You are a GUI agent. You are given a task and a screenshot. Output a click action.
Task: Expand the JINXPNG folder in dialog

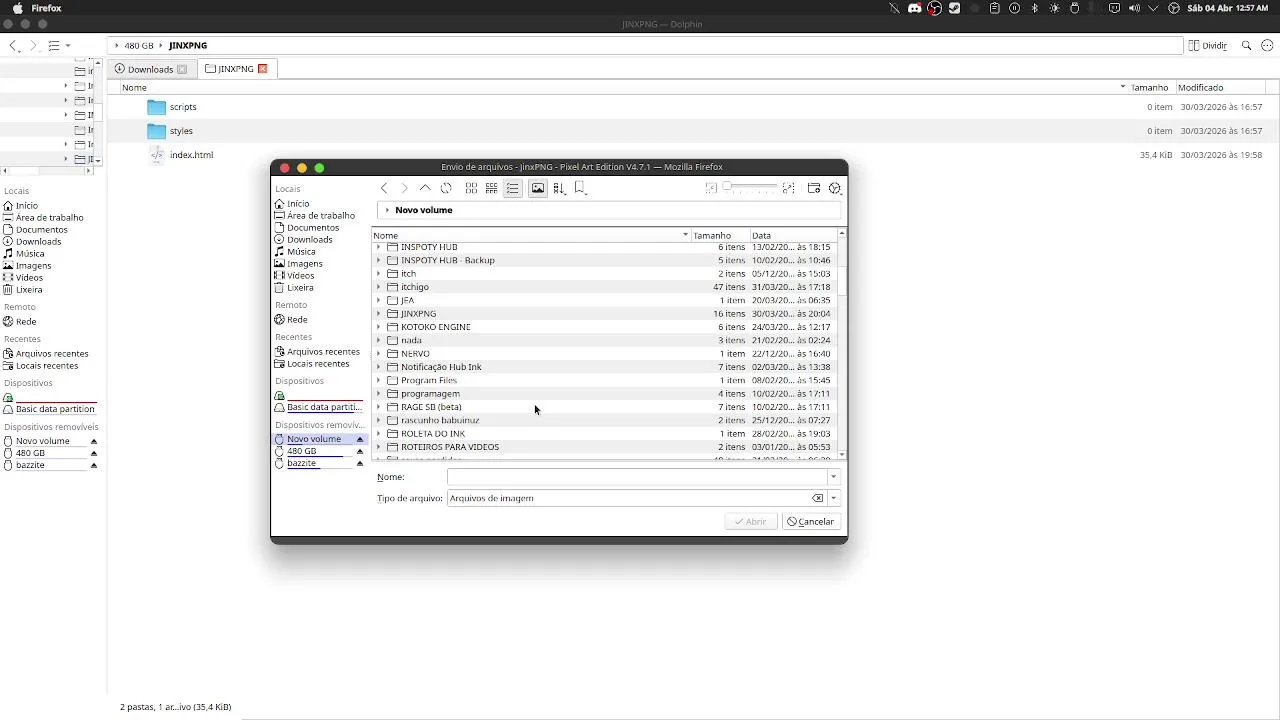click(x=379, y=314)
